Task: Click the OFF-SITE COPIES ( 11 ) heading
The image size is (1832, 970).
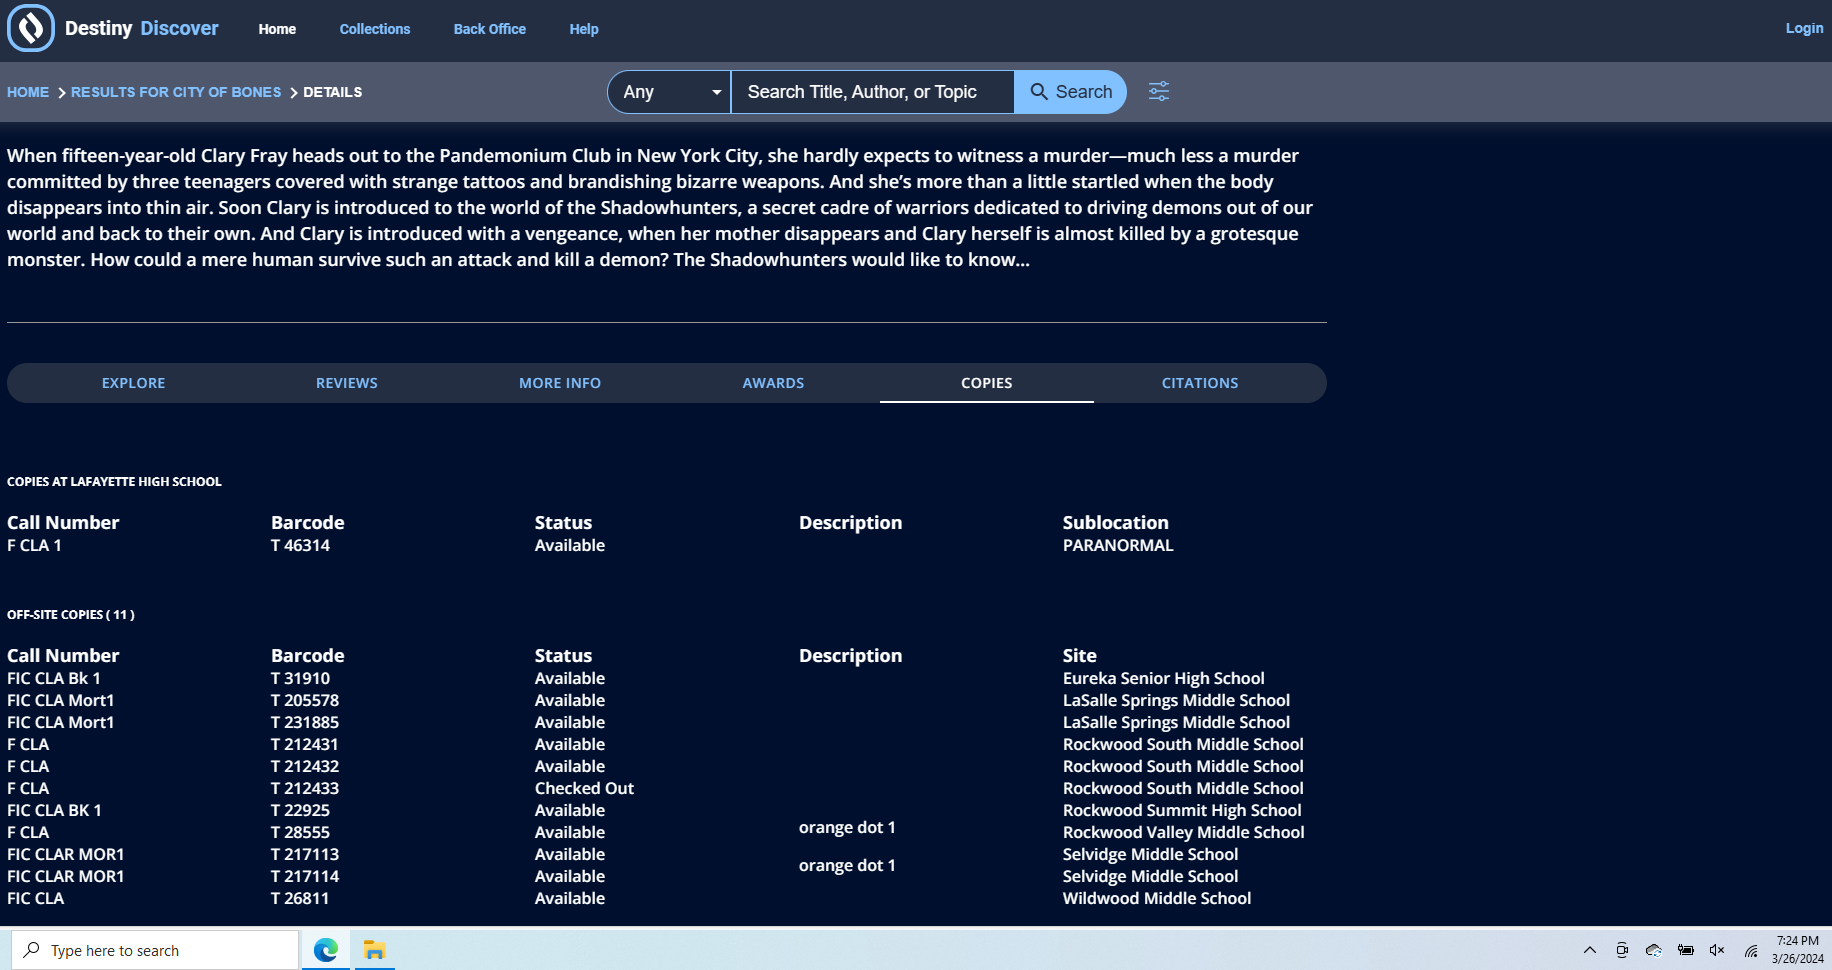Action: (x=71, y=614)
